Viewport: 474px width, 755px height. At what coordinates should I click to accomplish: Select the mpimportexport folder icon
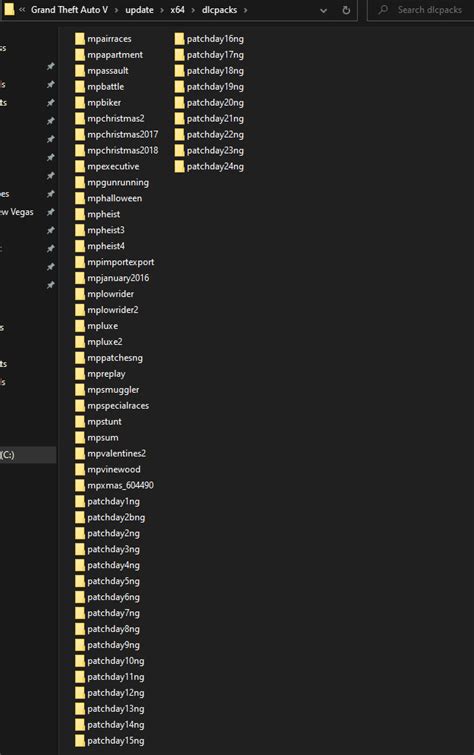80,261
